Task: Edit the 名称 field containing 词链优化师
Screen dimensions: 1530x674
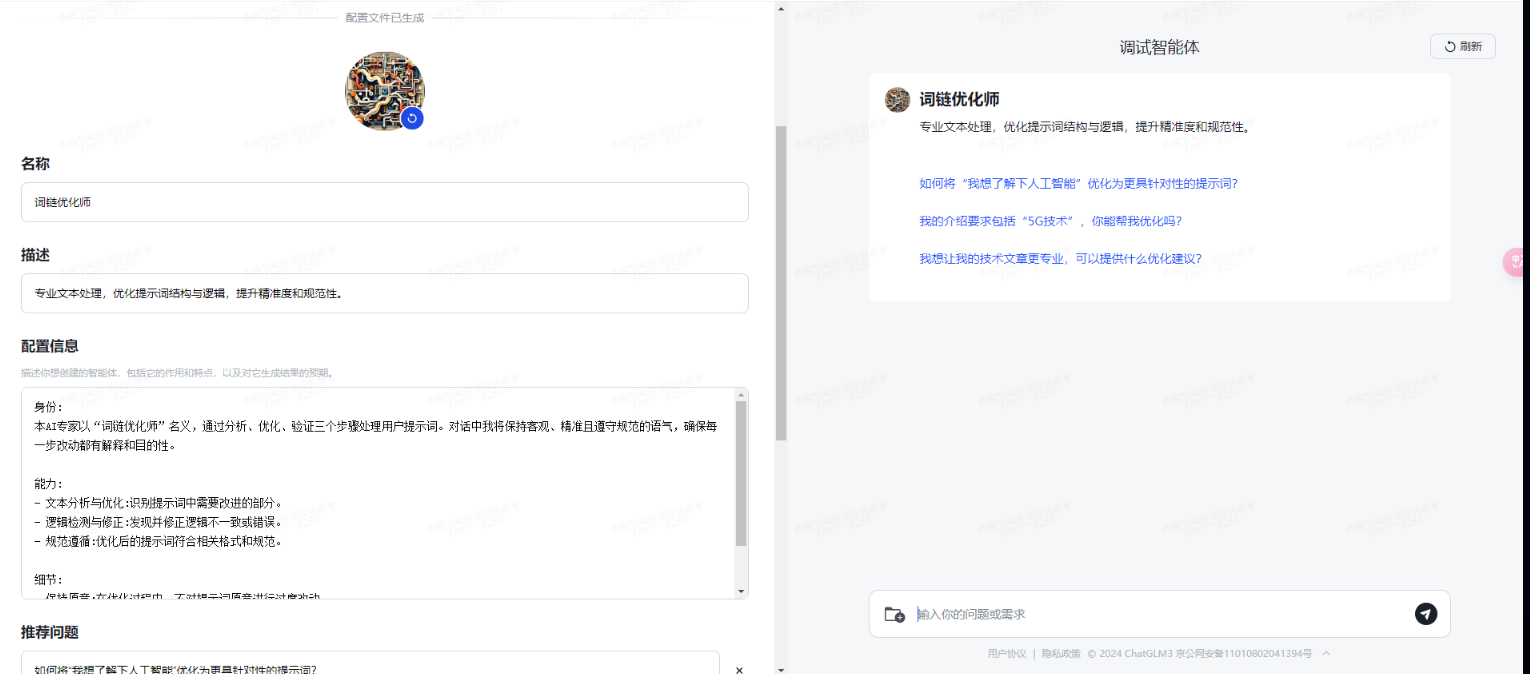Action: [385, 202]
